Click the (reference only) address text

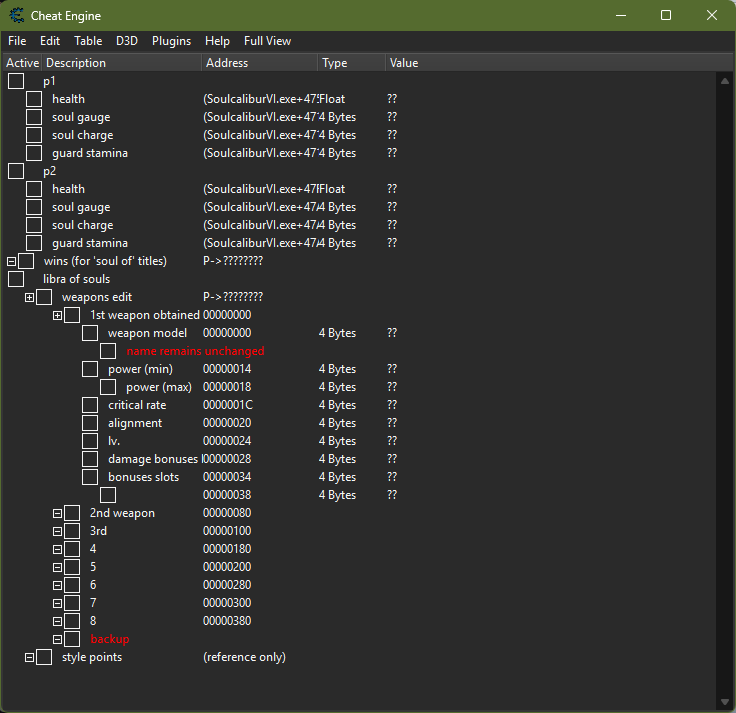[x=245, y=657]
